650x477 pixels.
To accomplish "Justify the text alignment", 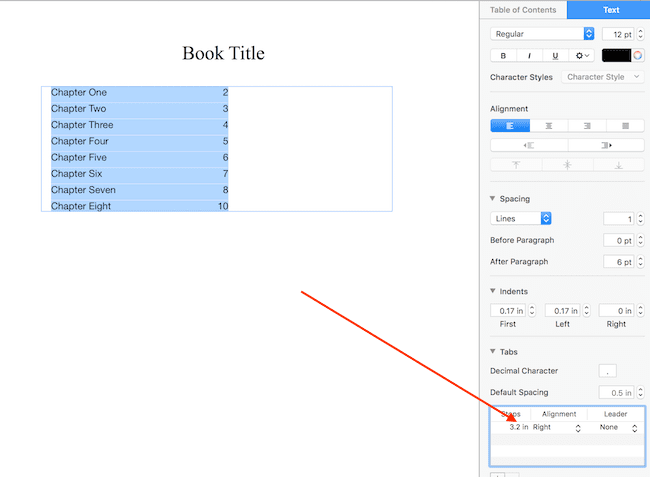I will coord(625,126).
